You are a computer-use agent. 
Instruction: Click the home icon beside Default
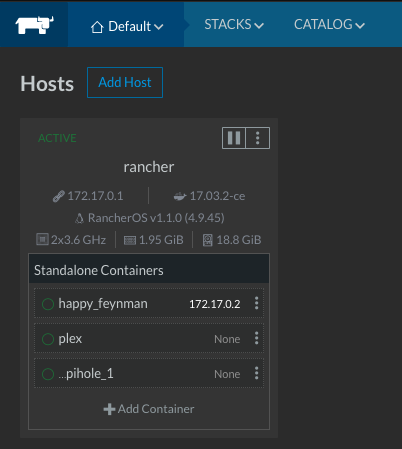[97, 27]
